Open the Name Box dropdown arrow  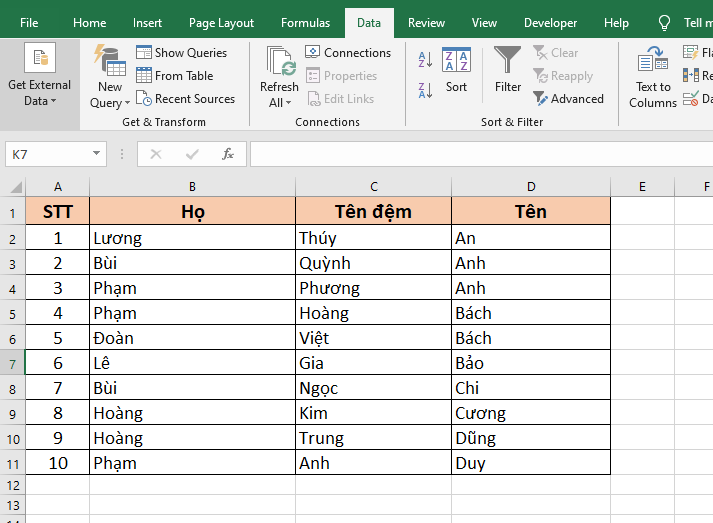point(97,154)
